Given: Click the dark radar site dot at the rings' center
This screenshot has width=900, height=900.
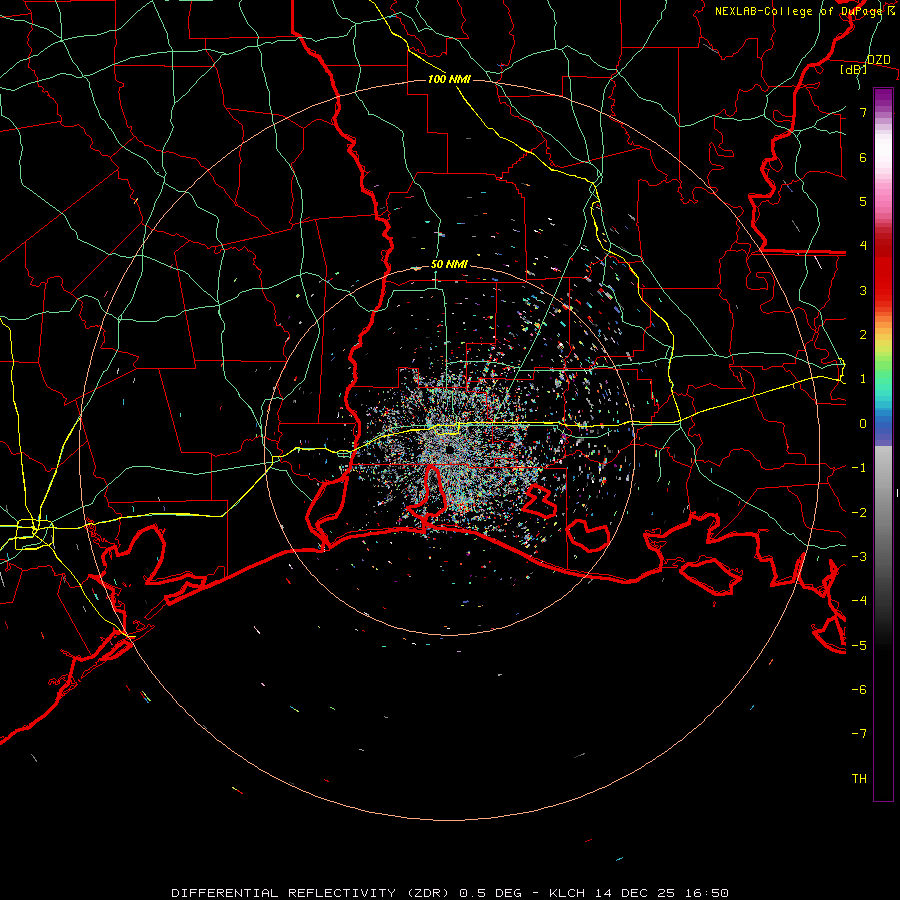Looking at the screenshot, I should tap(449, 449).
